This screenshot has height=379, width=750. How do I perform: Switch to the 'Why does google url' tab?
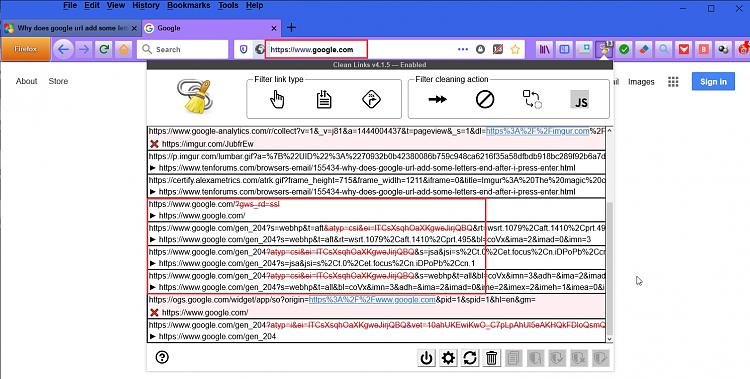coord(70,28)
